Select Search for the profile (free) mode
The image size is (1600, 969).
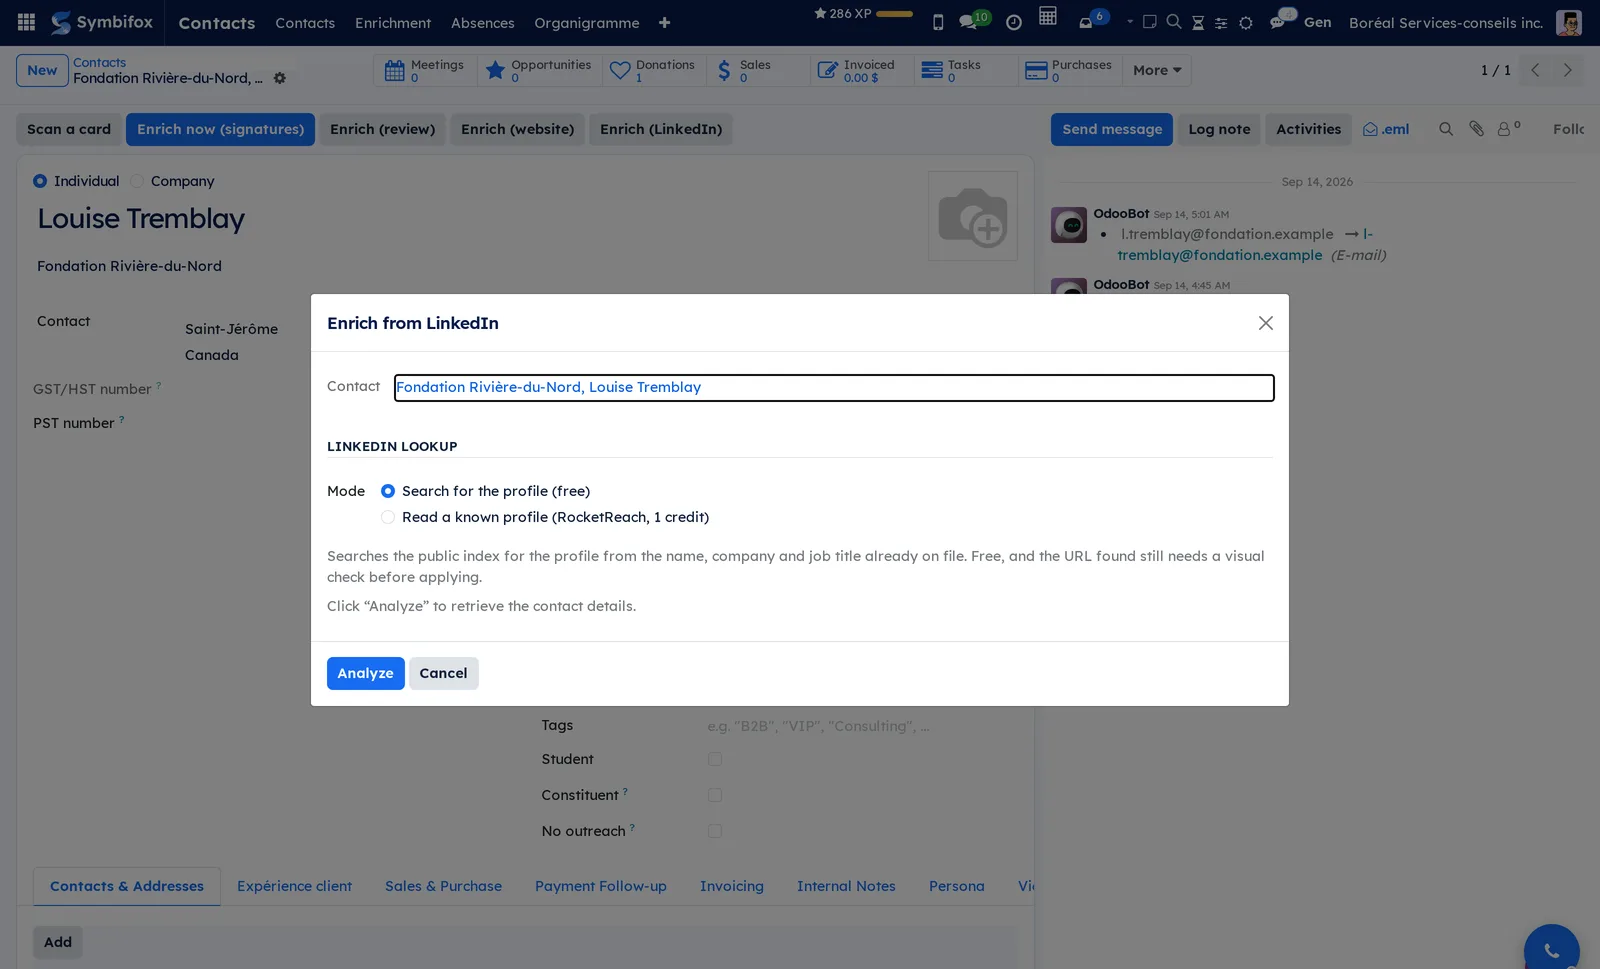coord(388,491)
